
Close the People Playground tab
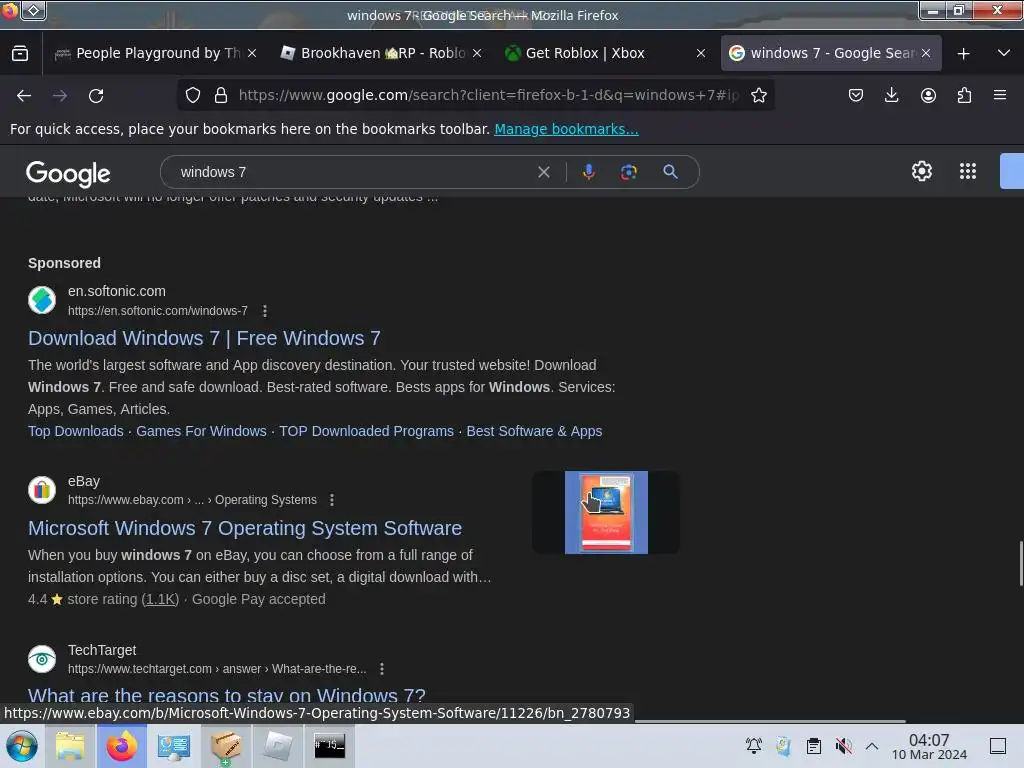point(252,54)
